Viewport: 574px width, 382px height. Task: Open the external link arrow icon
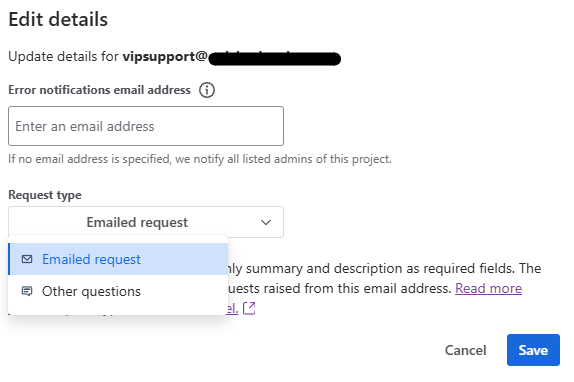pos(249,308)
